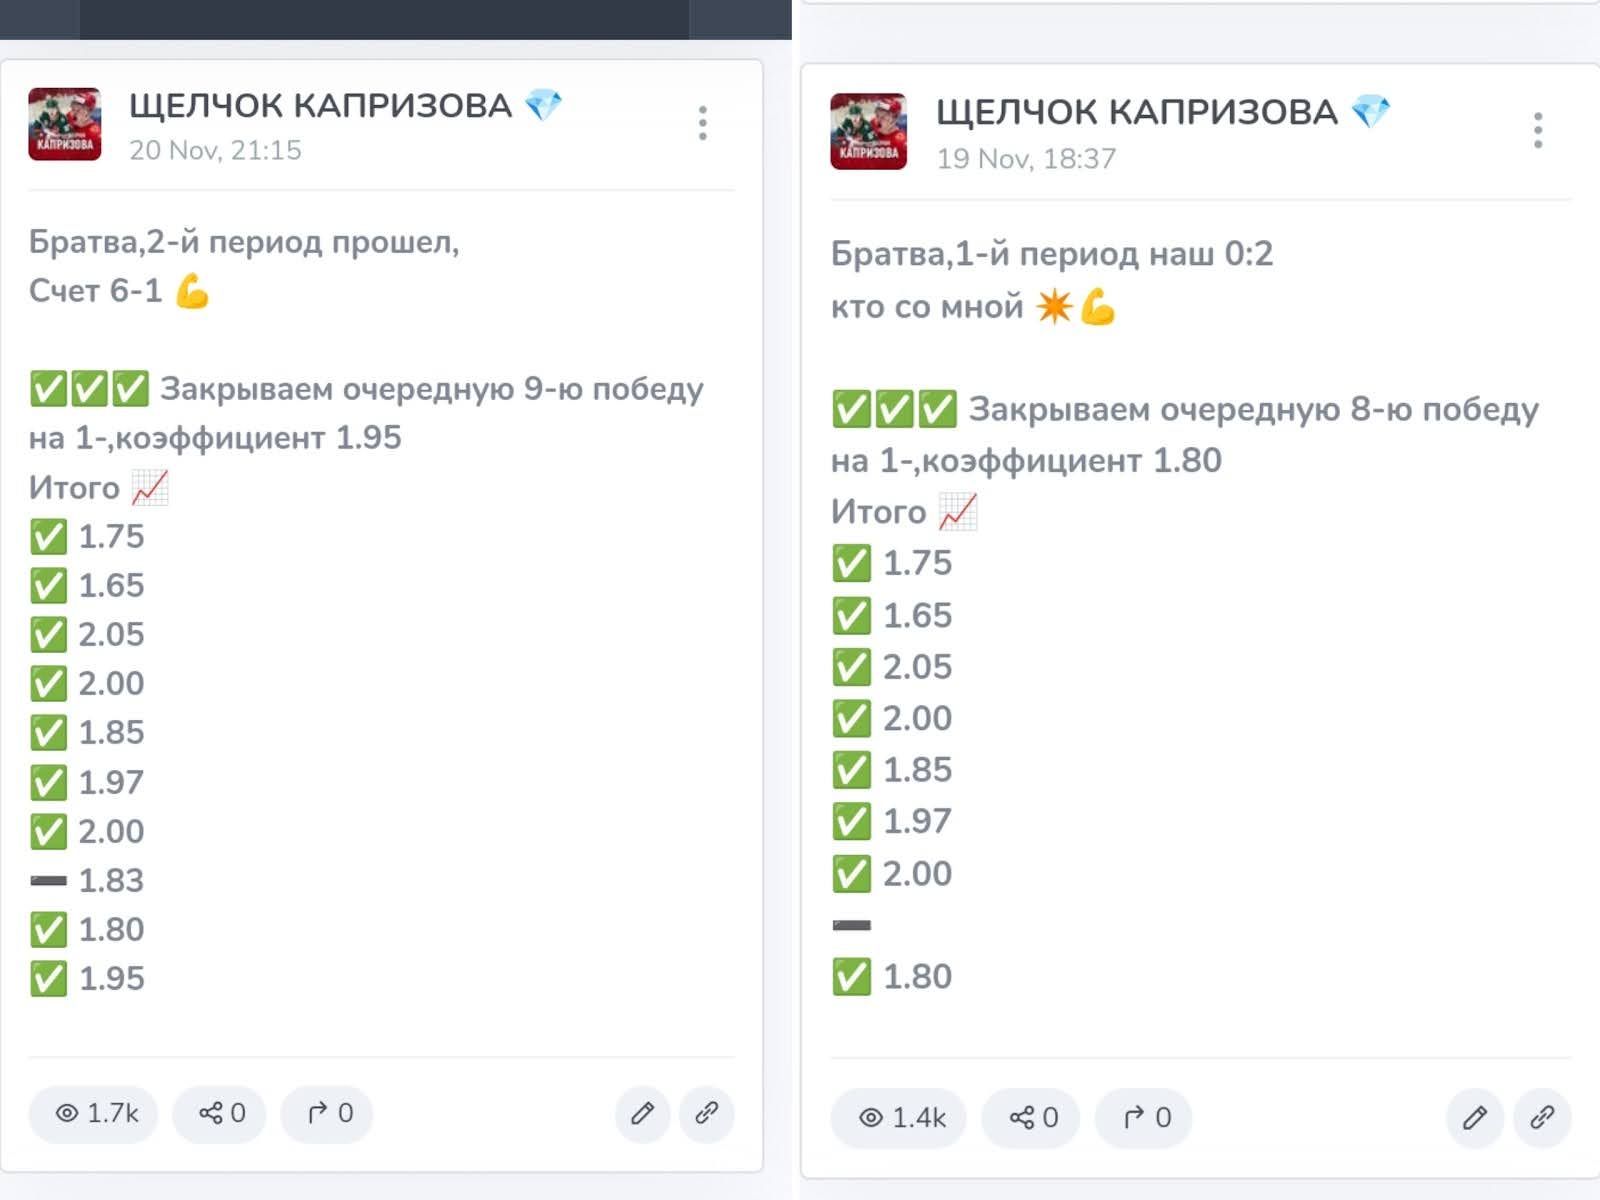Open three-dot menu on 20 Nov post
The height and width of the screenshot is (1200, 1600).
(703, 123)
